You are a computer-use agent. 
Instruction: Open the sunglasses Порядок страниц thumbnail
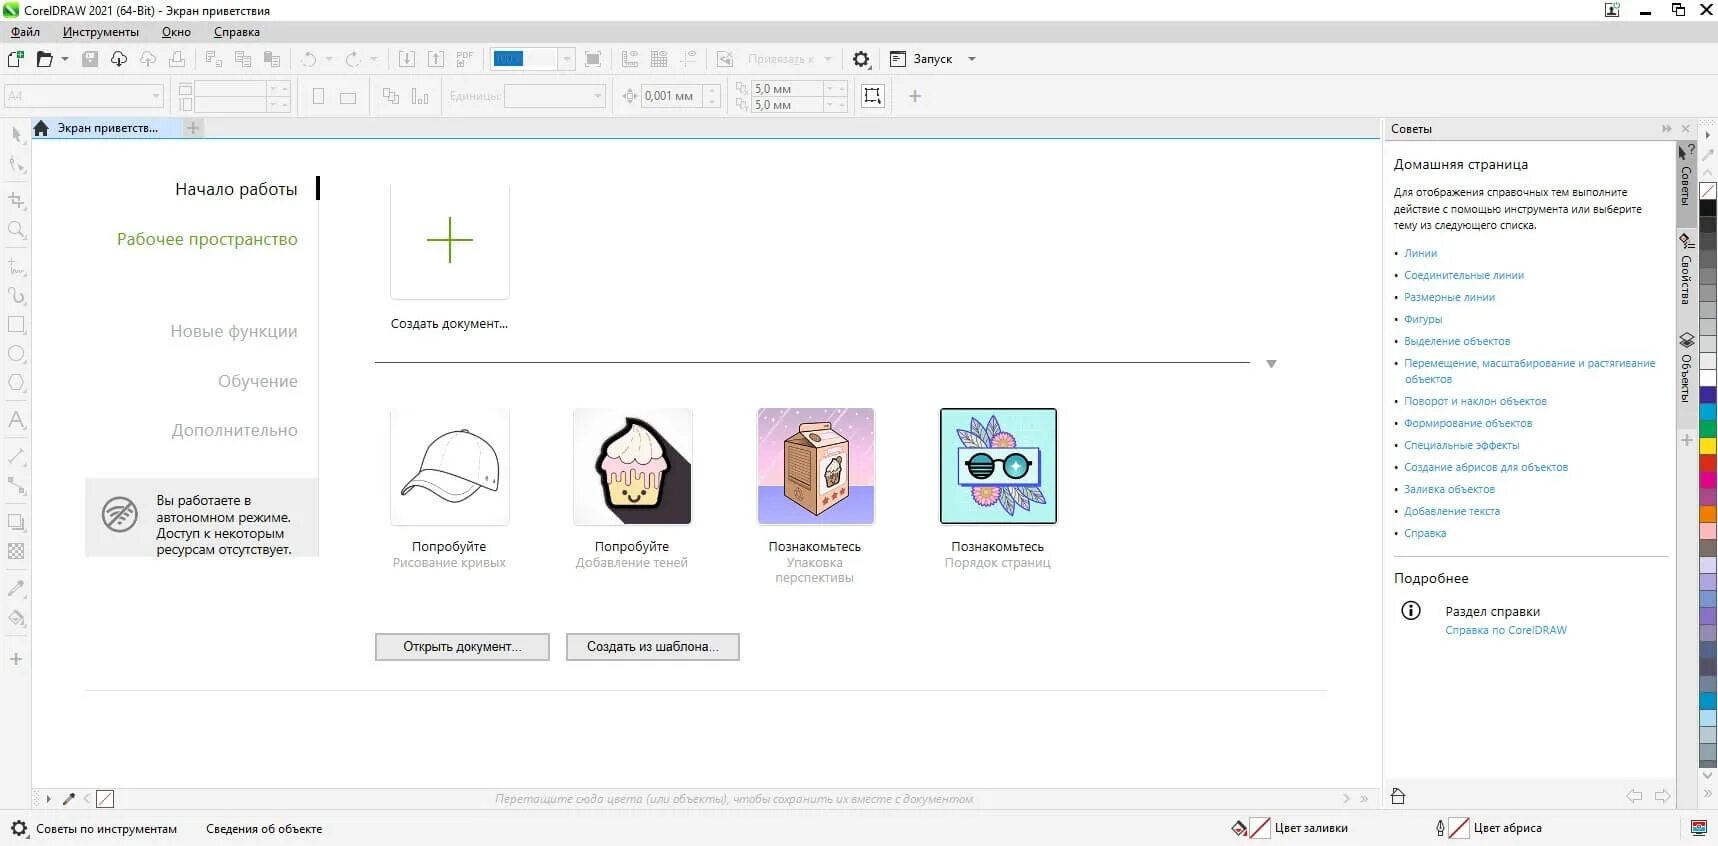(x=998, y=466)
